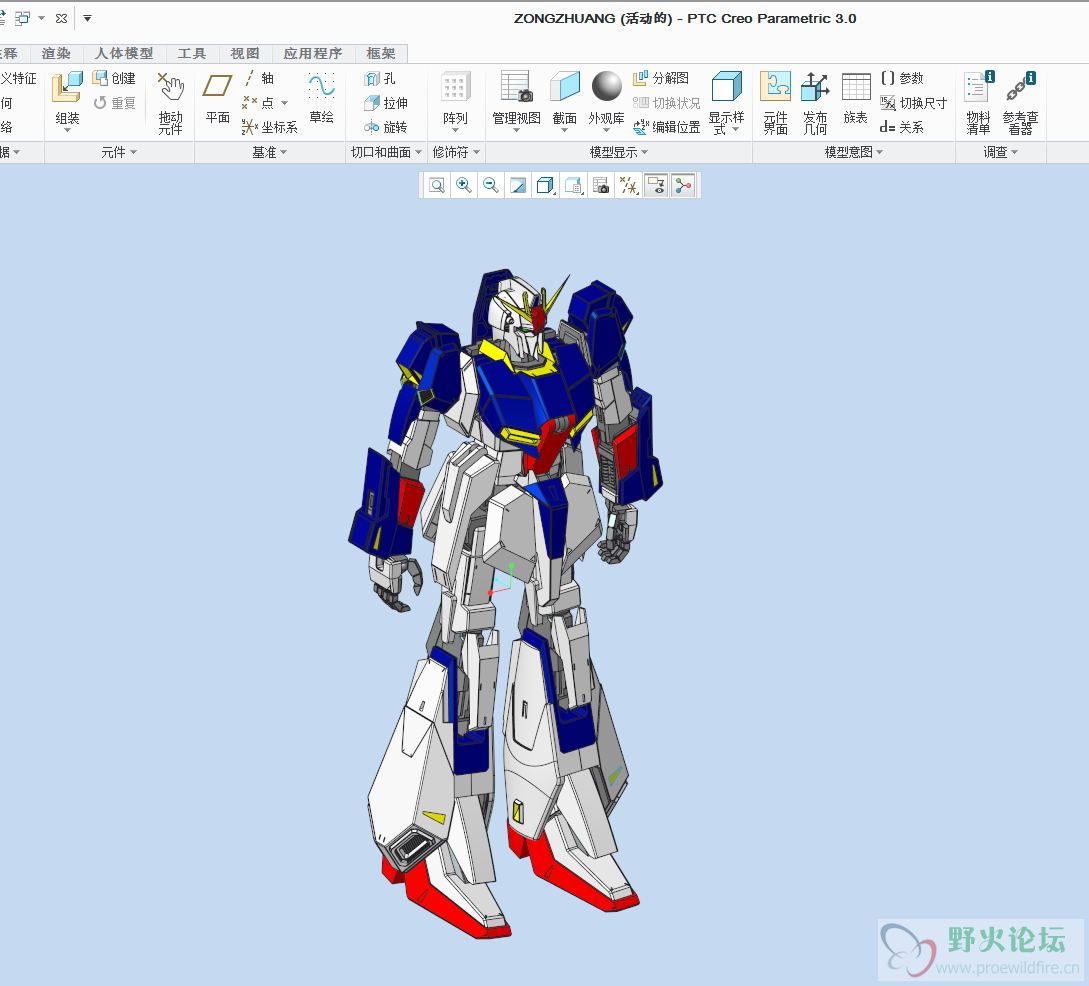
Task: Expand the 调查 group dropdown
Action: [x=1000, y=152]
